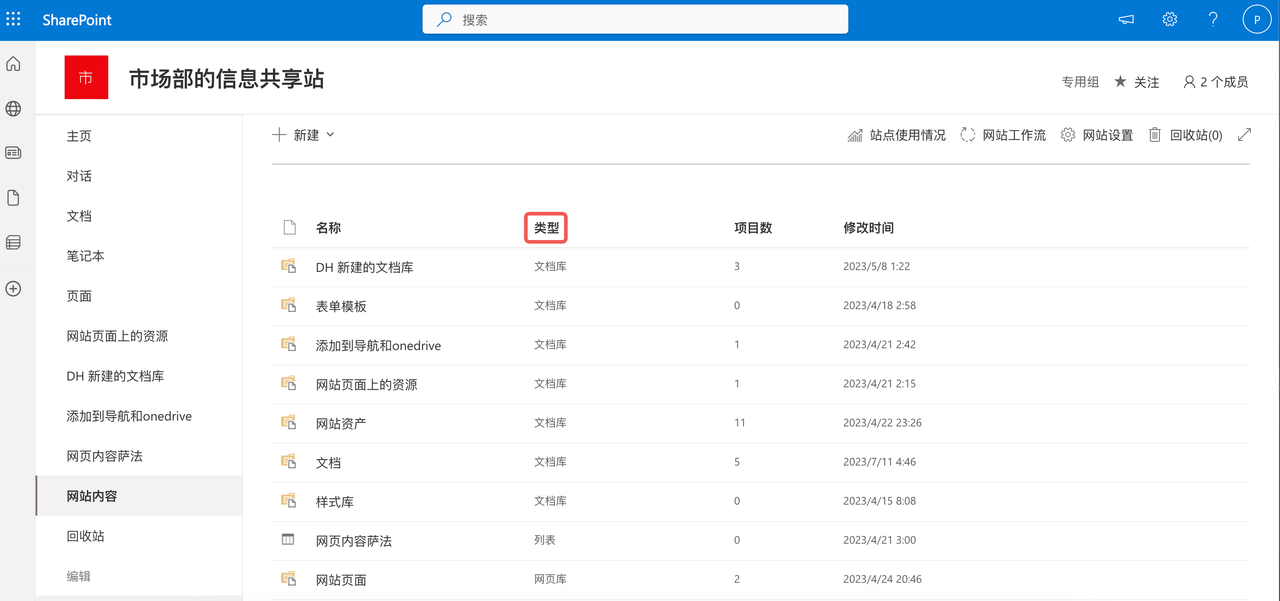Open 笔记本 in the left navigation
The image size is (1280, 601).
click(x=85, y=256)
